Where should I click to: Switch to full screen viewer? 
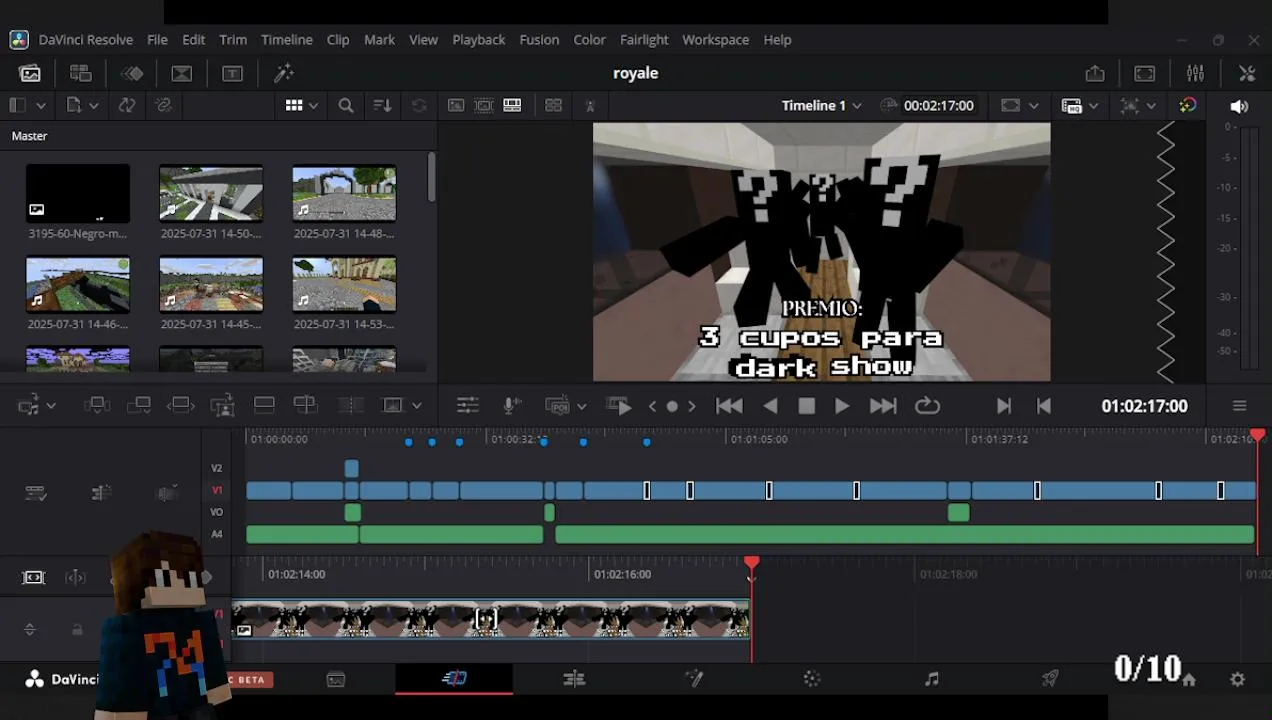[1145, 73]
